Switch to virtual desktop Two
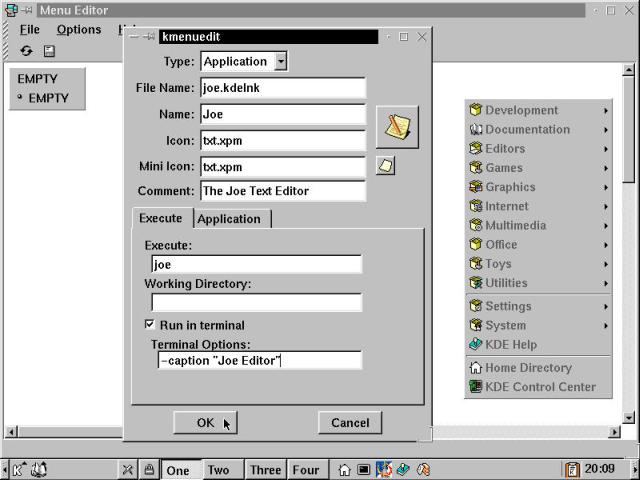640x480 pixels. [x=218, y=470]
